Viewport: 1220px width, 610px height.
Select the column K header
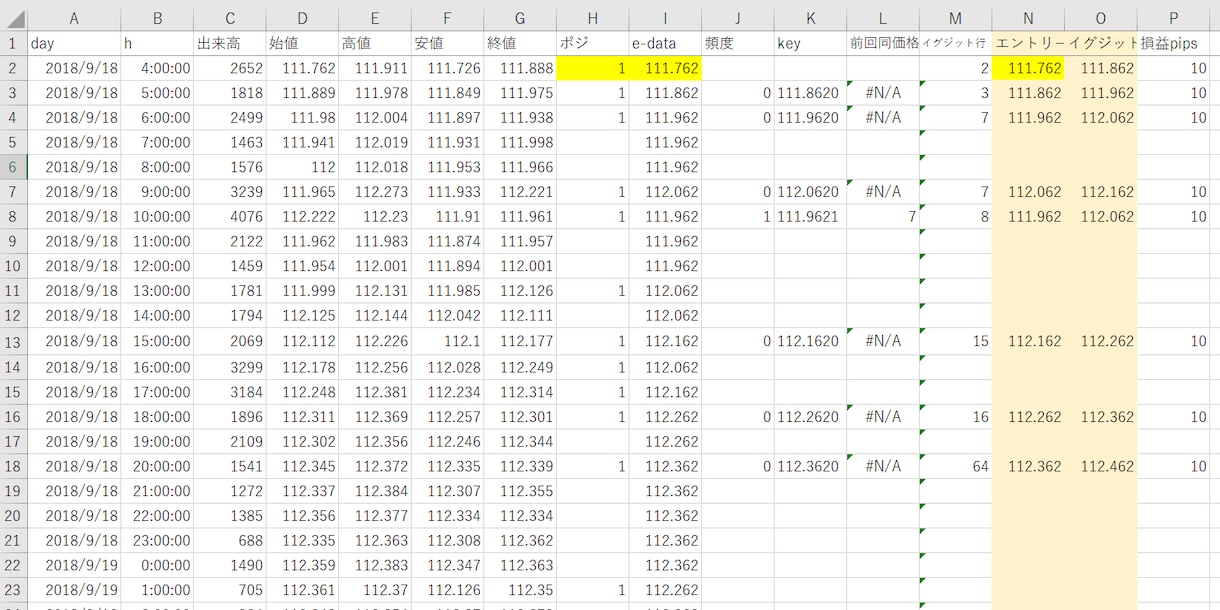point(810,17)
